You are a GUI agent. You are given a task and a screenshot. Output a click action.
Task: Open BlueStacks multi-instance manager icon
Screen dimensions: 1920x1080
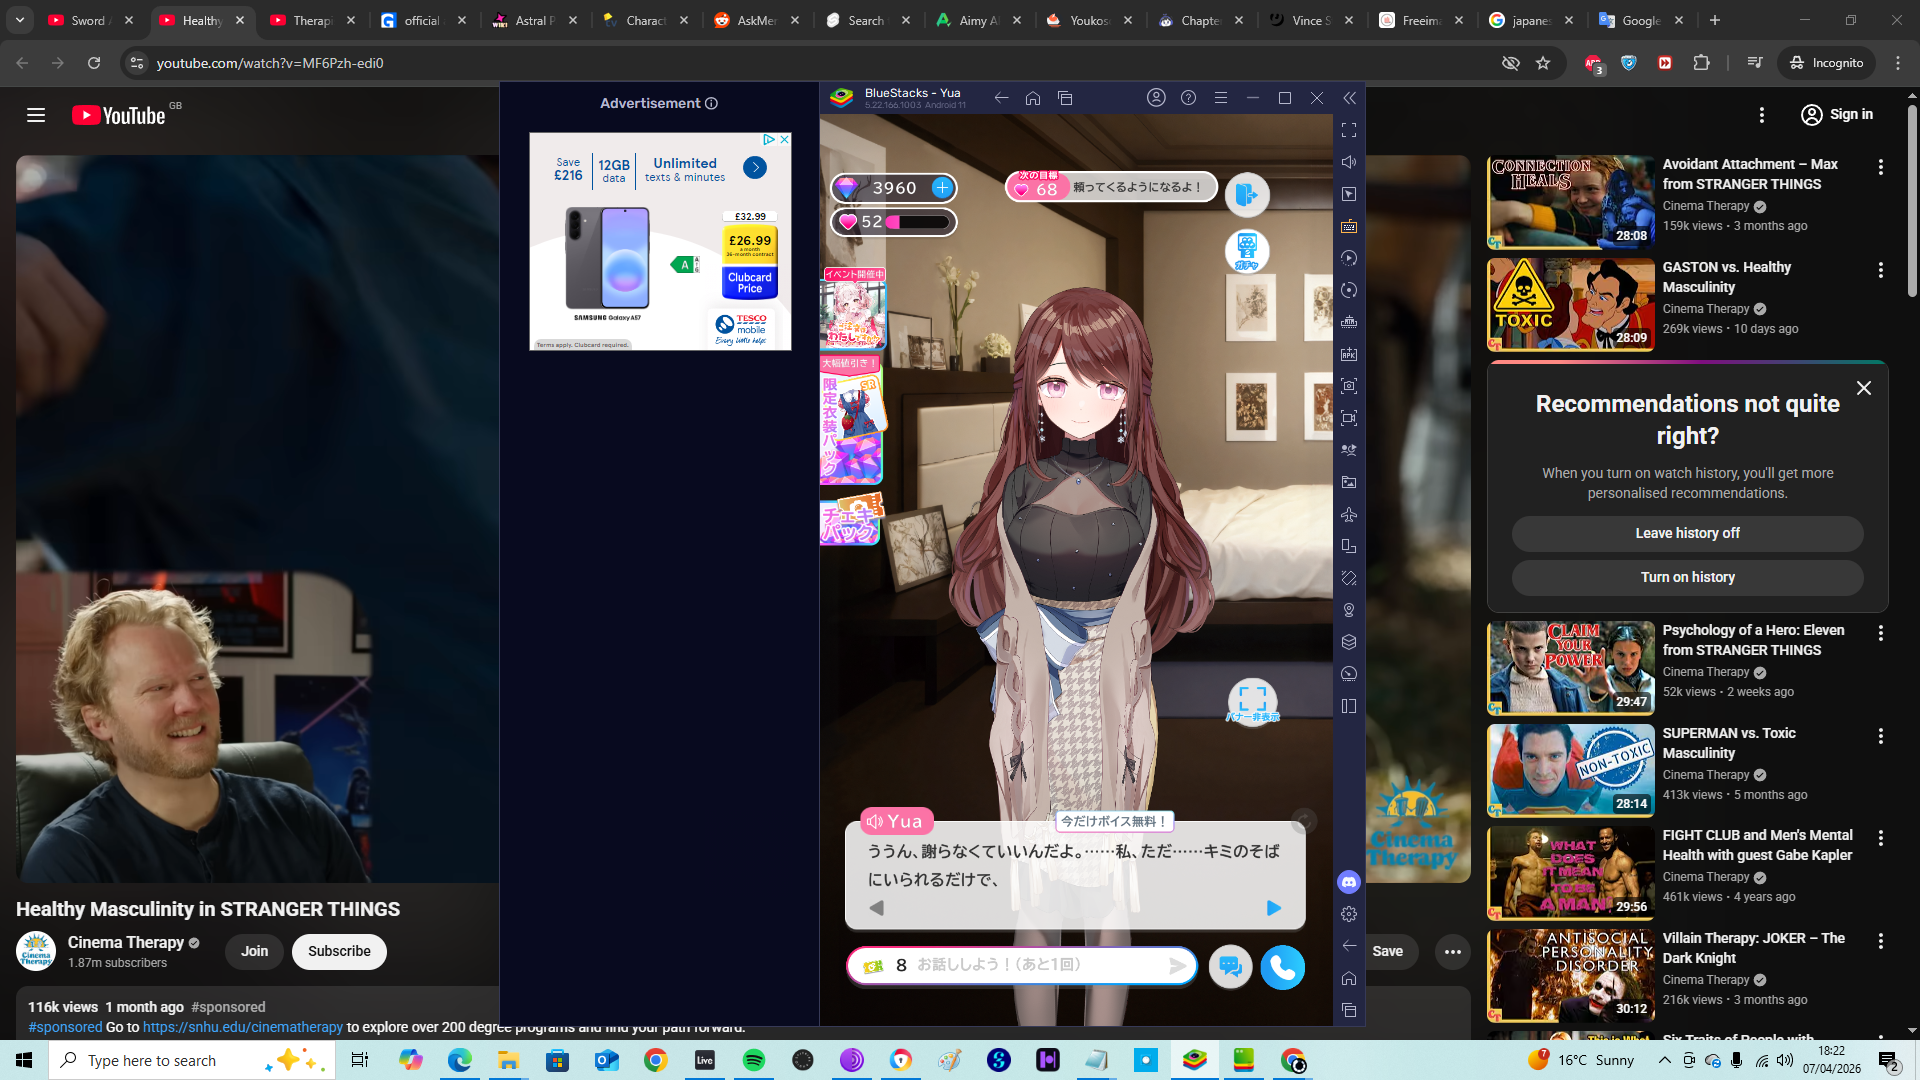tap(1349, 642)
